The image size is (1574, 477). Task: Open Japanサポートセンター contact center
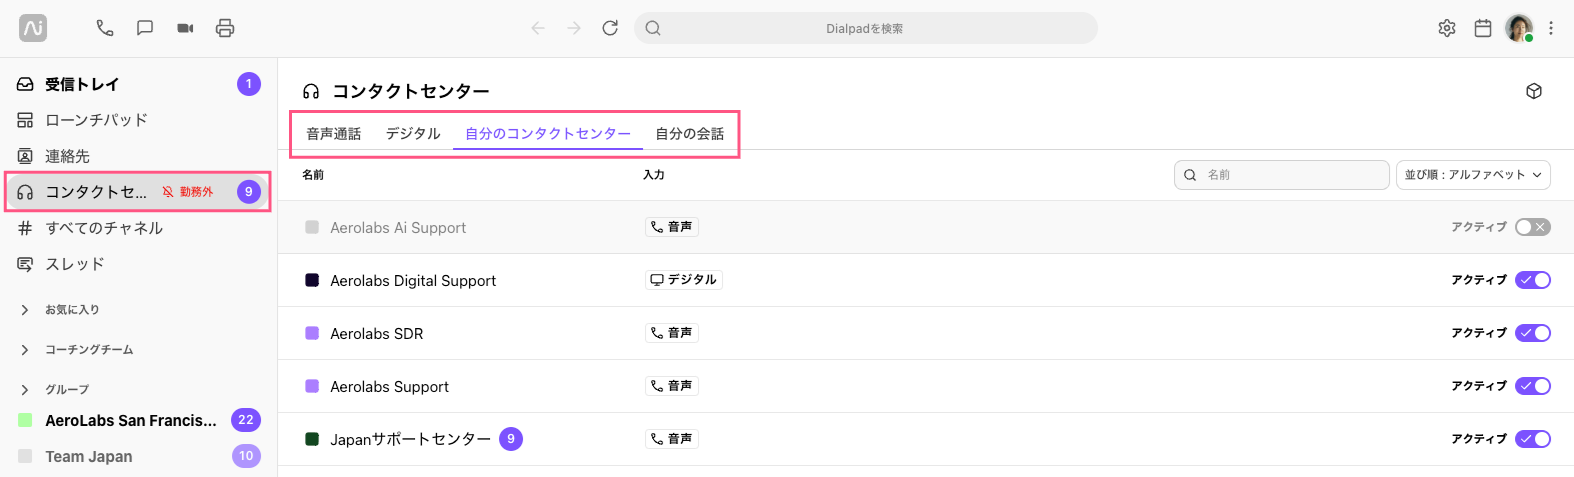925,439
